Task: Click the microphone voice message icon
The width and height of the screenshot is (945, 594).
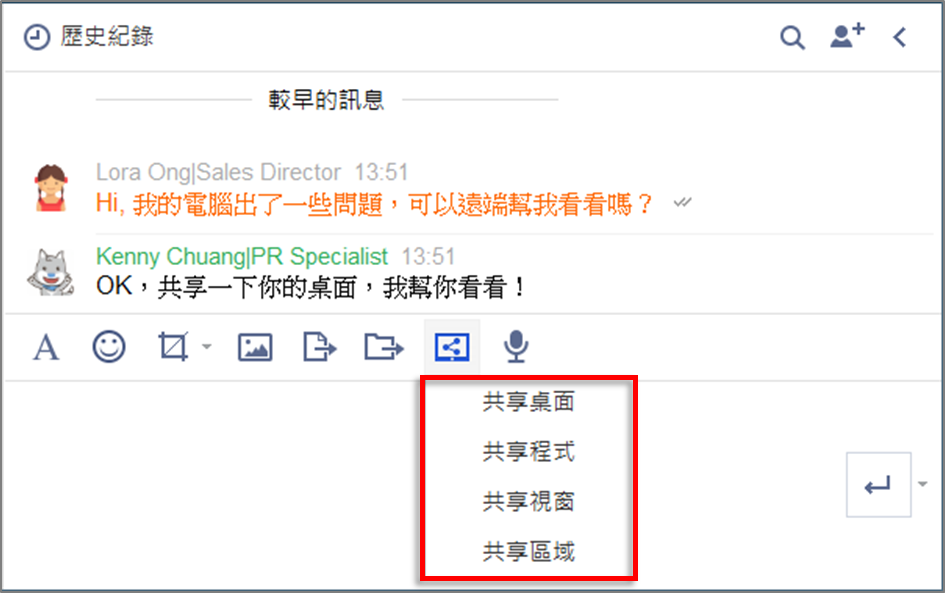Action: pos(516,347)
